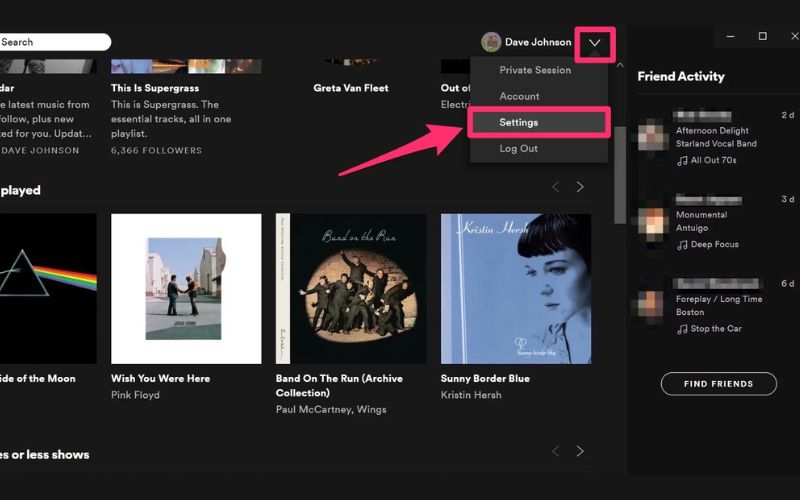The width and height of the screenshot is (800, 500).
Task: Go to previous page of recently played
Action: click(x=556, y=187)
